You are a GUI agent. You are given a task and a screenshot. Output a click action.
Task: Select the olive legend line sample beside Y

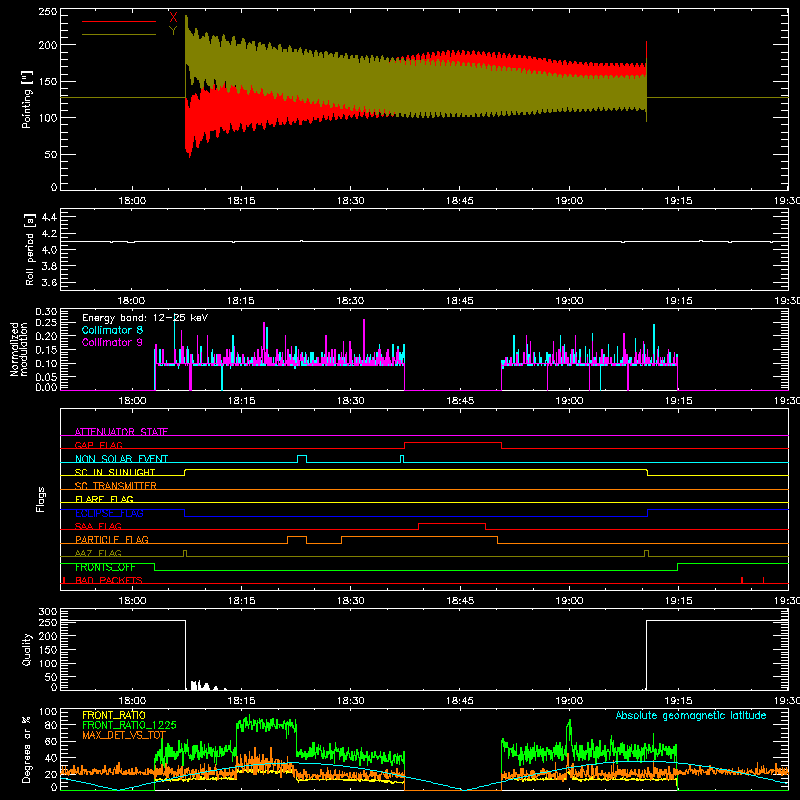click(119, 34)
